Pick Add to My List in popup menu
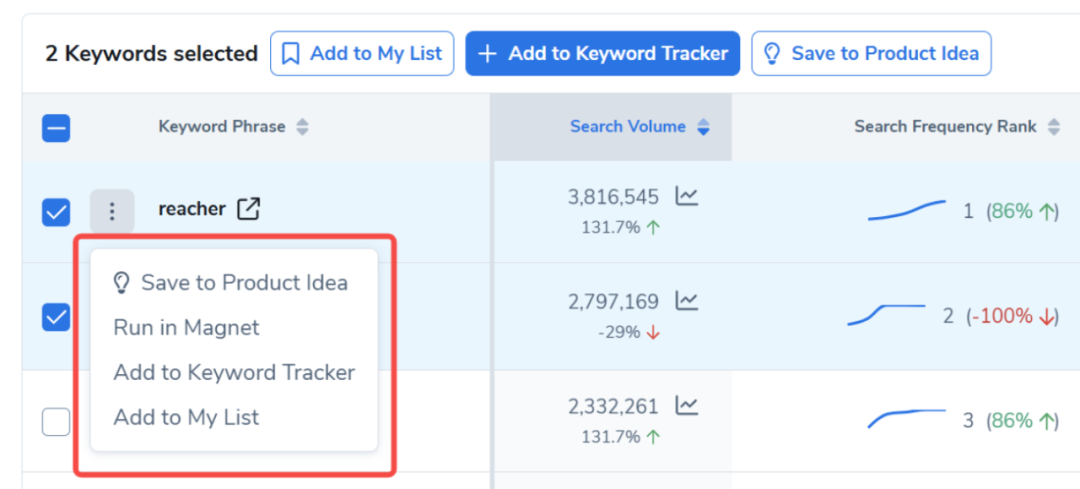The width and height of the screenshot is (1080, 489). [186, 418]
